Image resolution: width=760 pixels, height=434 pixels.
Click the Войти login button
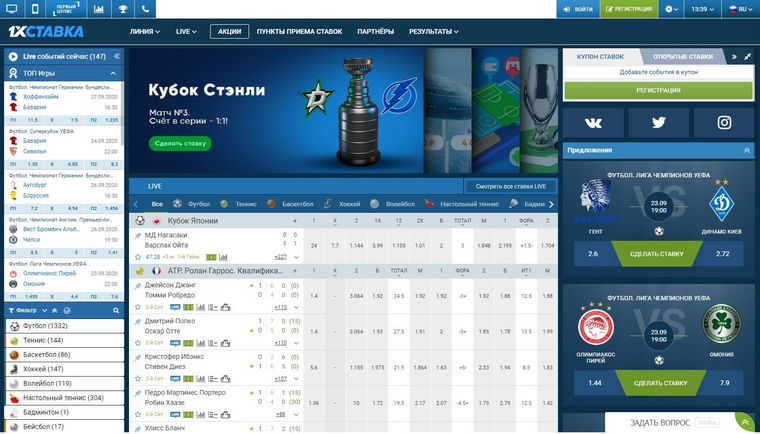point(578,9)
